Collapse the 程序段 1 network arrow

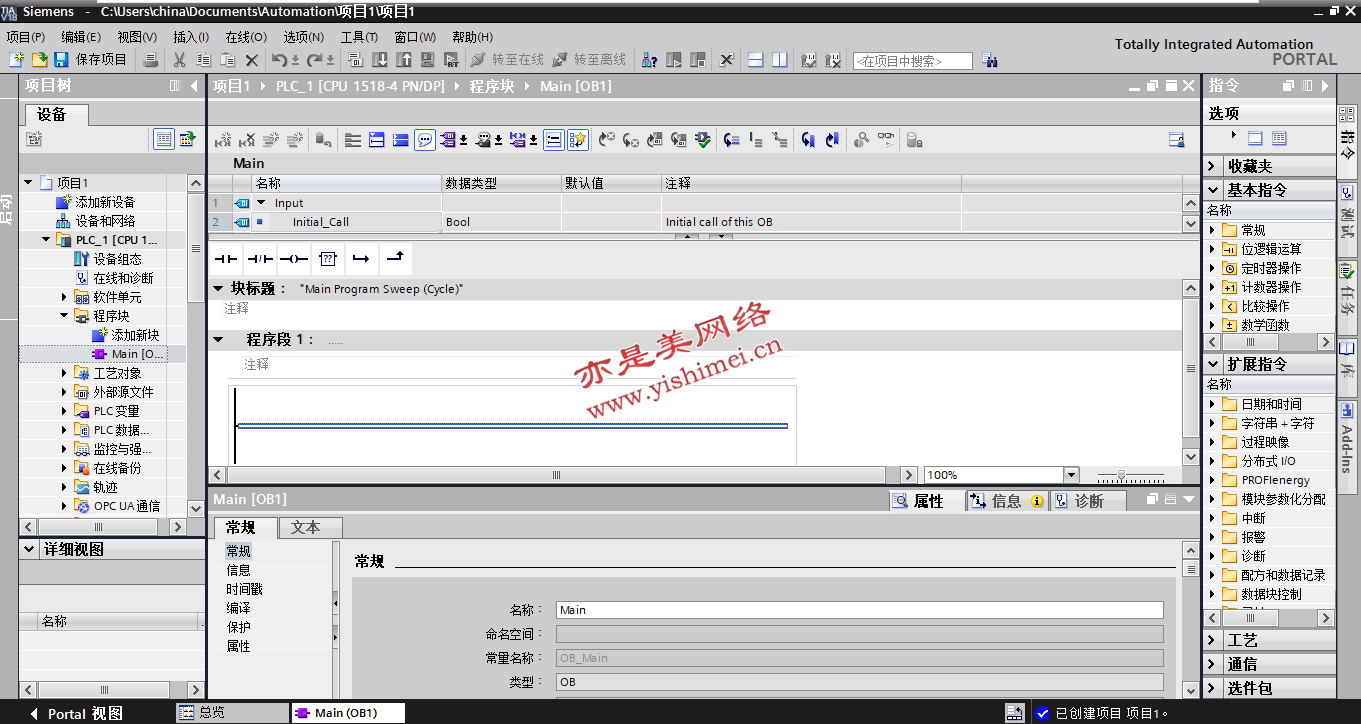218,340
